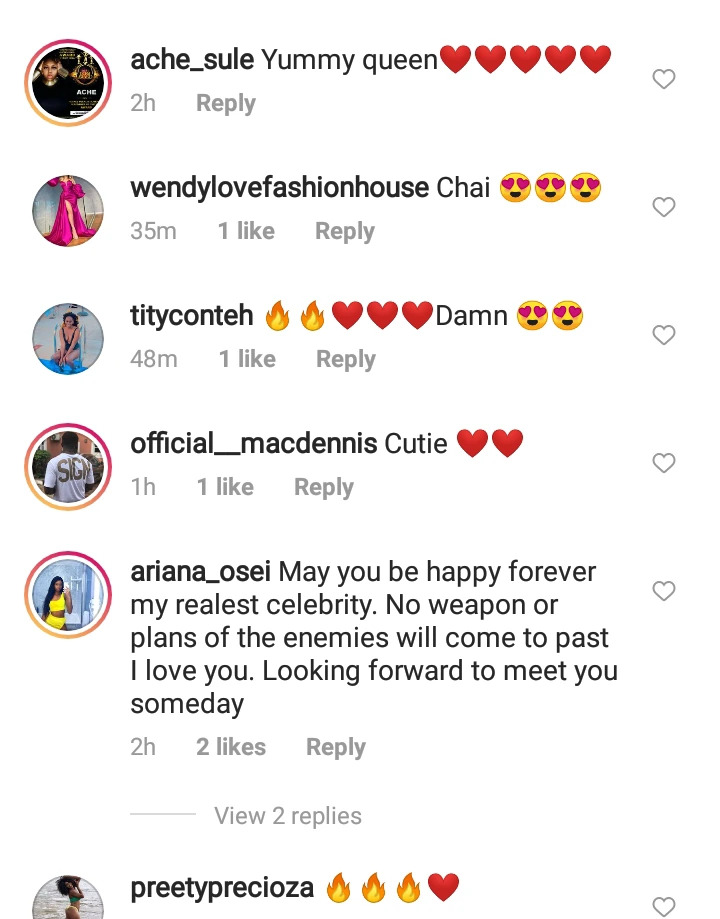Like ache_sule's Yummy queen comment
720x919 pixels.
[664, 79]
